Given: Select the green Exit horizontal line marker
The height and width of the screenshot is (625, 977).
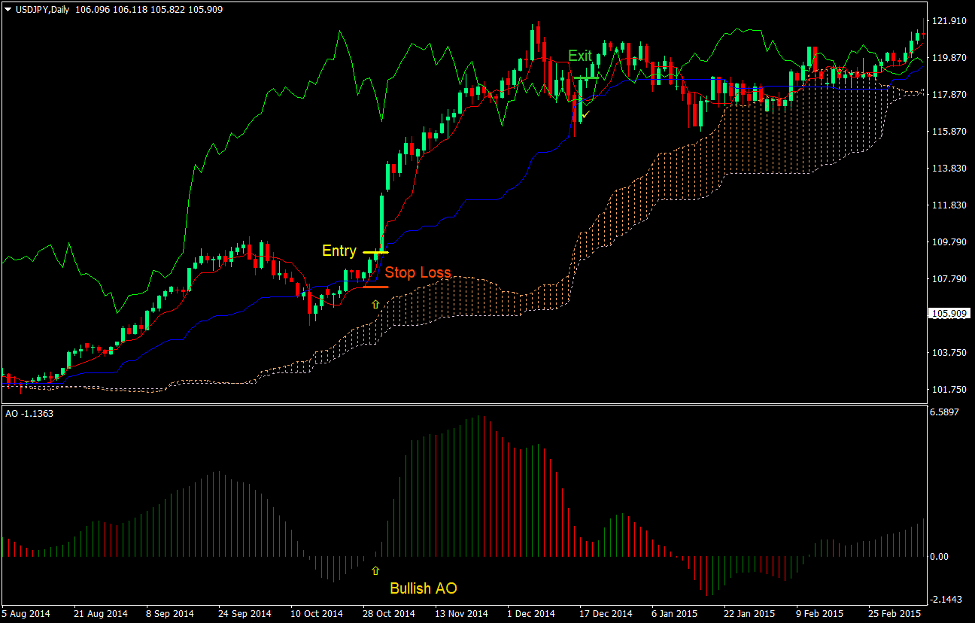Looking at the screenshot, I should coord(585,77).
